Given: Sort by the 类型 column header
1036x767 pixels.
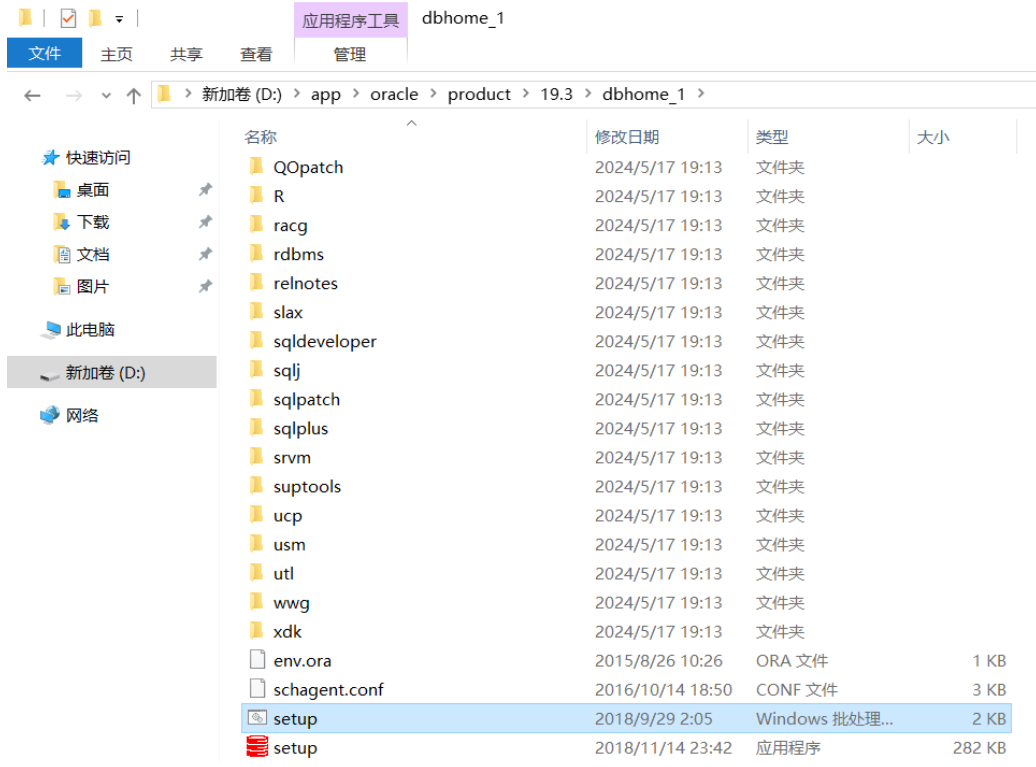Looking at the screenshot, I should click(x=771, y=137).
